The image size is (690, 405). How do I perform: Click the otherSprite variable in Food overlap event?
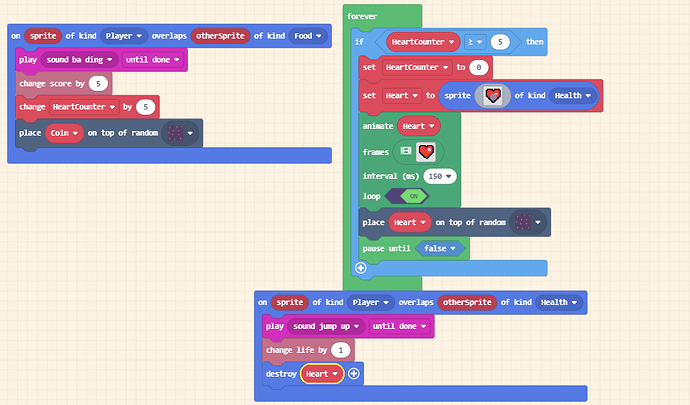(220, 36)
